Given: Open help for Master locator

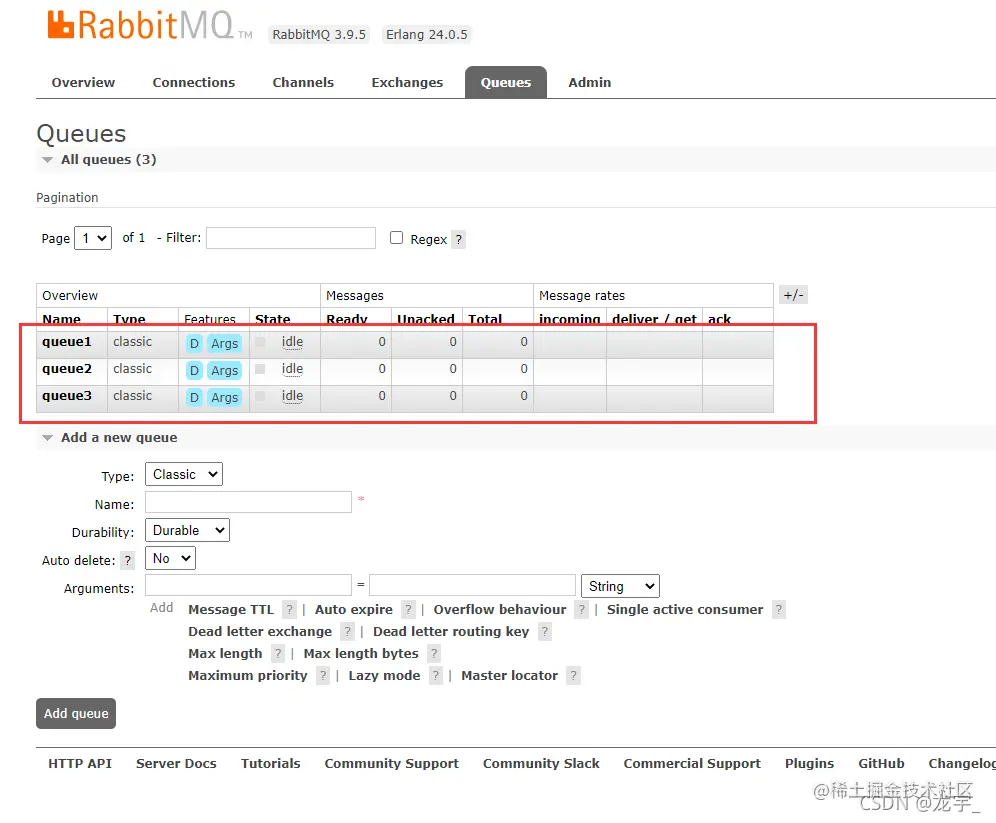Looking at the screenshot, I should [x=573, y=676].
